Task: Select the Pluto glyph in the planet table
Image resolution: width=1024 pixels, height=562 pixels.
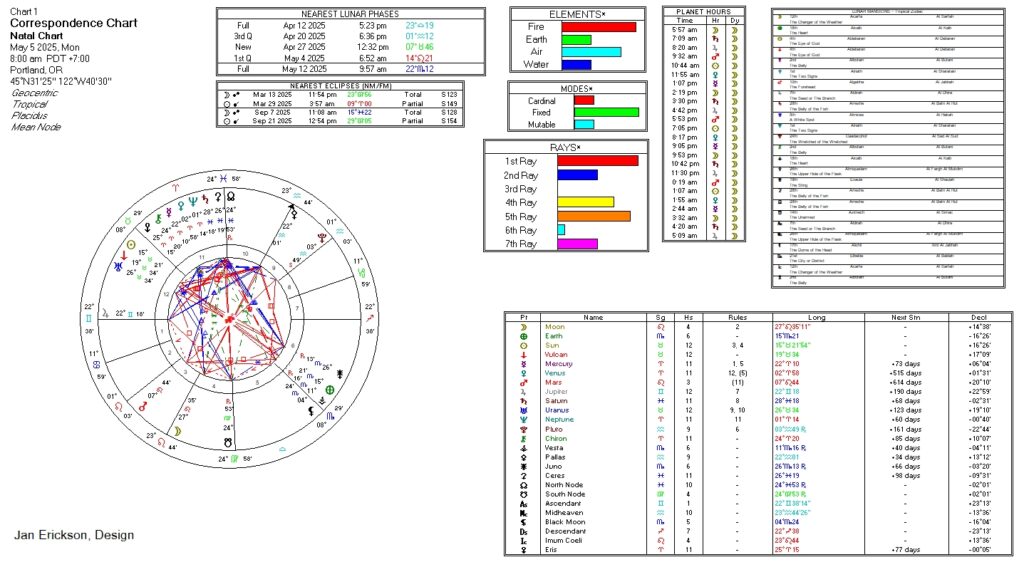Action: click(x=523, y=429)
